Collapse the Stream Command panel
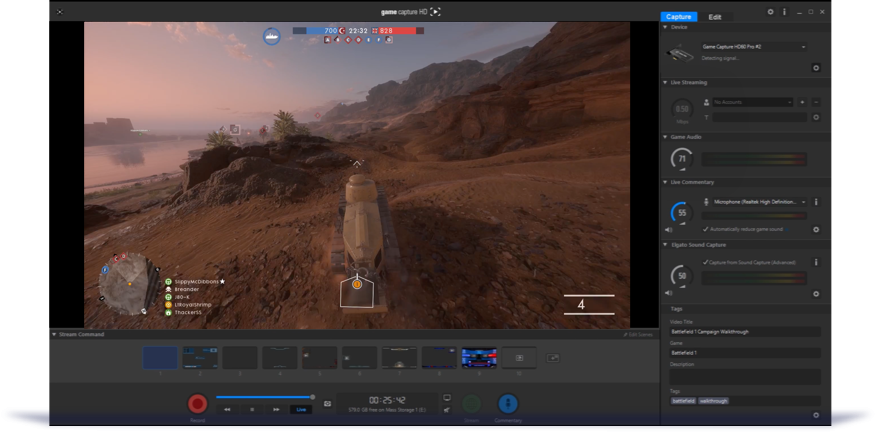 (54, 334)
